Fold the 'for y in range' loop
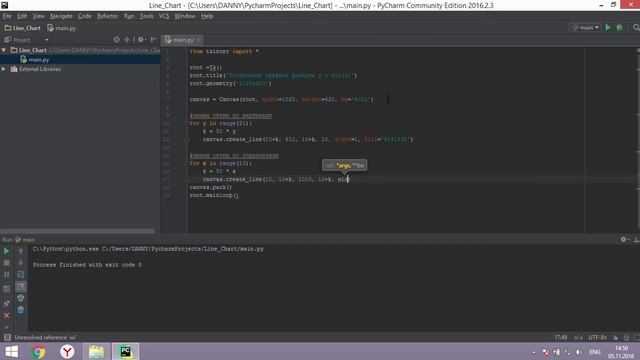 [188, 123]
